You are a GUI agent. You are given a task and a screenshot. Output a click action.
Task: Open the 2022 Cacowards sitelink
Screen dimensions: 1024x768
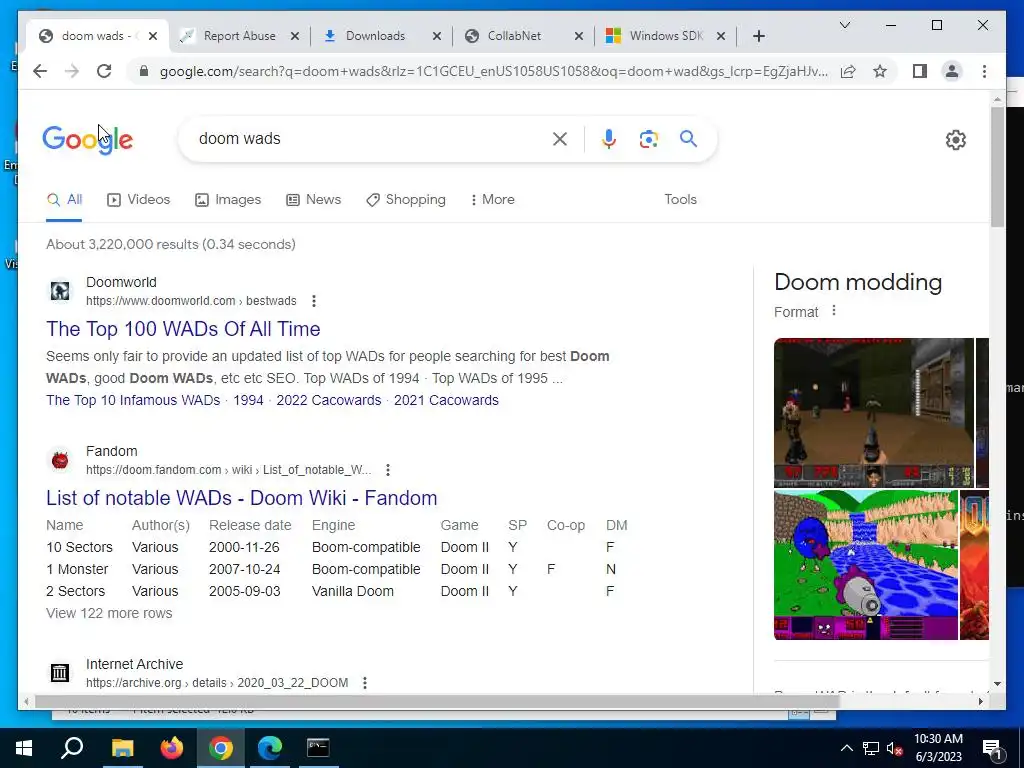328,400
